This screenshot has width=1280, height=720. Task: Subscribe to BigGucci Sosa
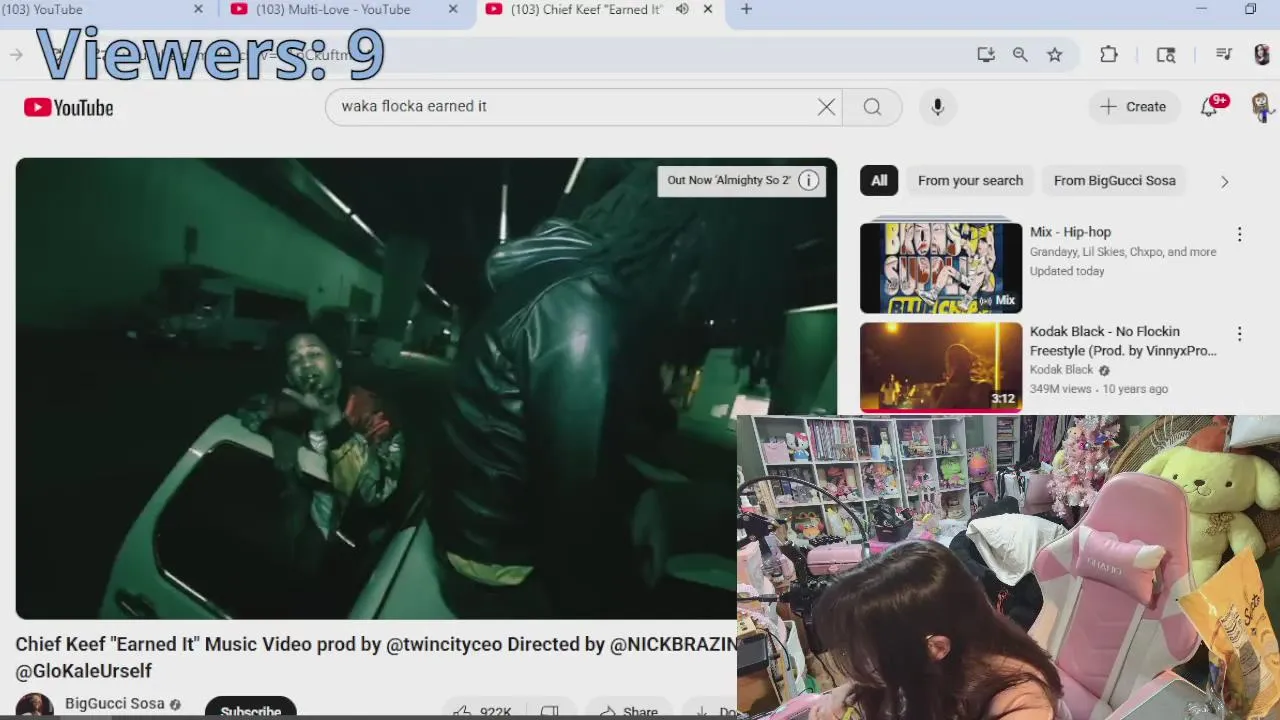click(x=251, y=710)
